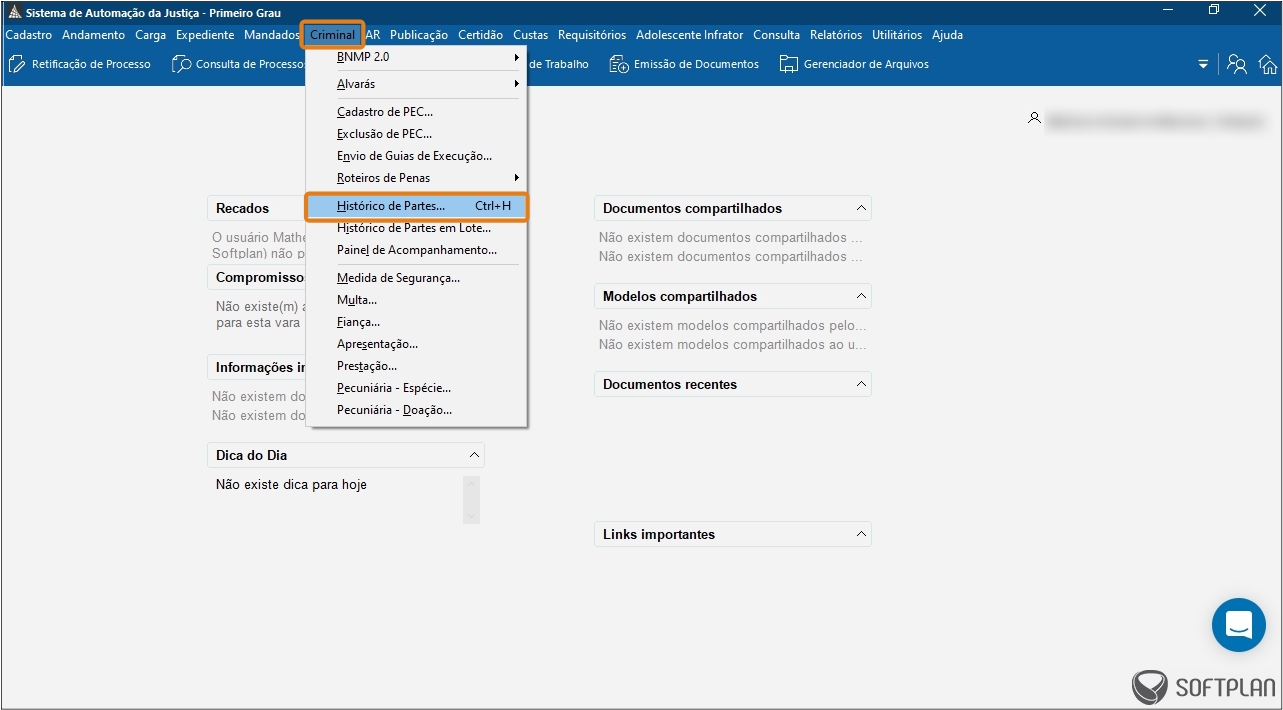The height and width of the screenshot is (710, 1283).
Task: Click the toolbar overflow arrow icon
Action: click(x=1203, y=64)
